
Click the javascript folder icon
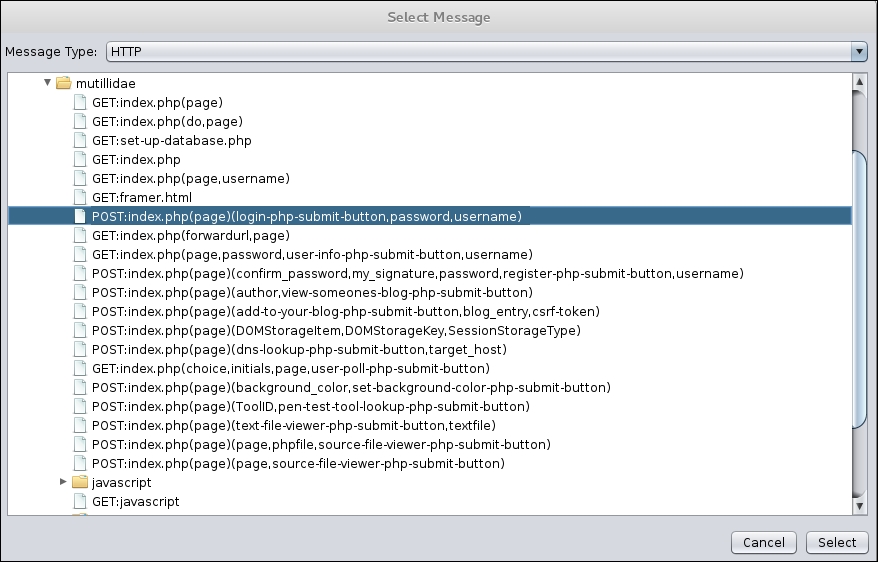click(x=81, y=482)
